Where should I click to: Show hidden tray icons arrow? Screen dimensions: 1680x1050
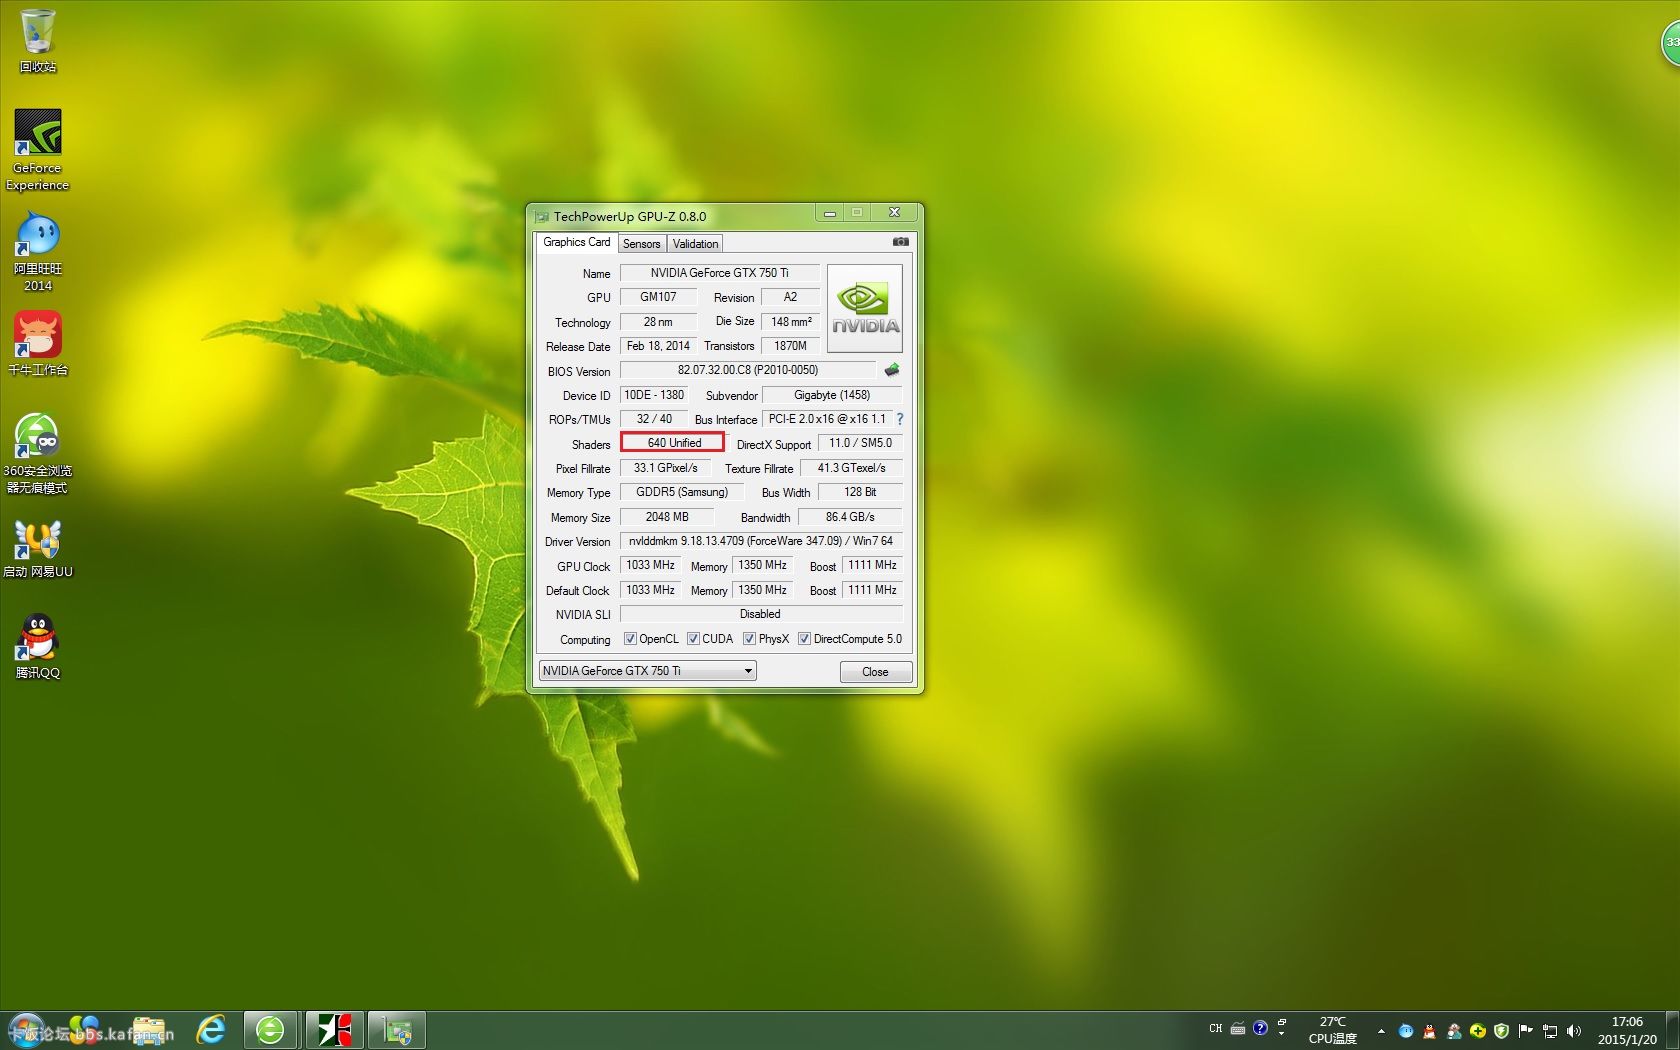(x=1381, y=1030)
